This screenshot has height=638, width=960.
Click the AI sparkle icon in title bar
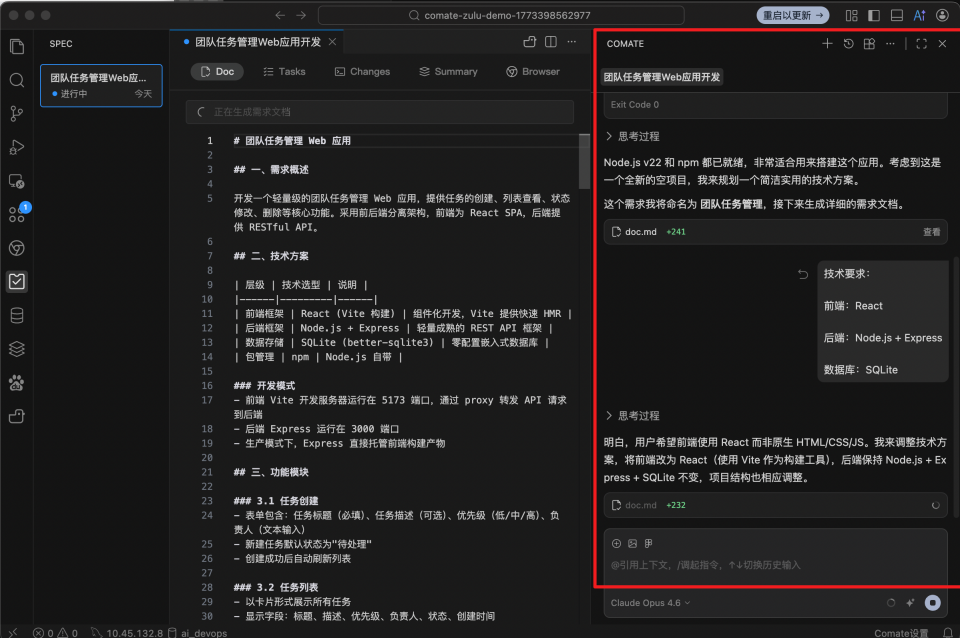(920, 15)
